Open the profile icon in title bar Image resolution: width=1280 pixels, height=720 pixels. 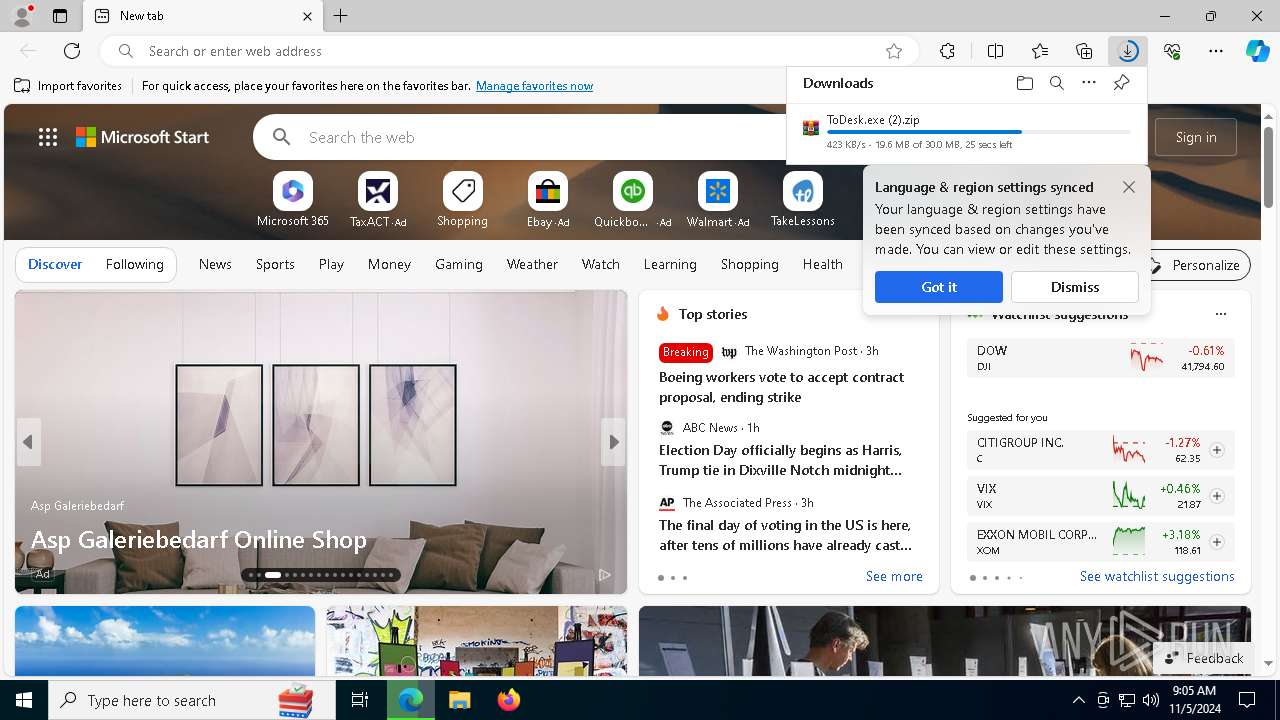point(22,16)
